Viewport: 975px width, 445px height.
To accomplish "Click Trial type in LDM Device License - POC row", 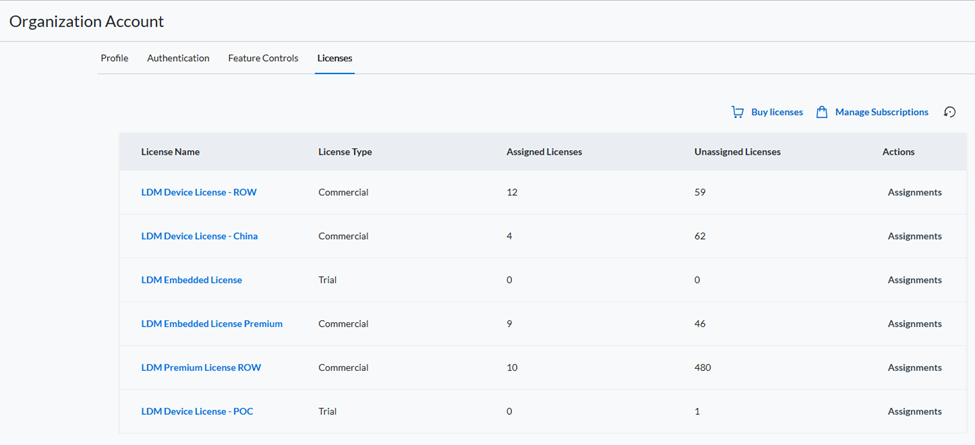I will [x=328, y=411].
